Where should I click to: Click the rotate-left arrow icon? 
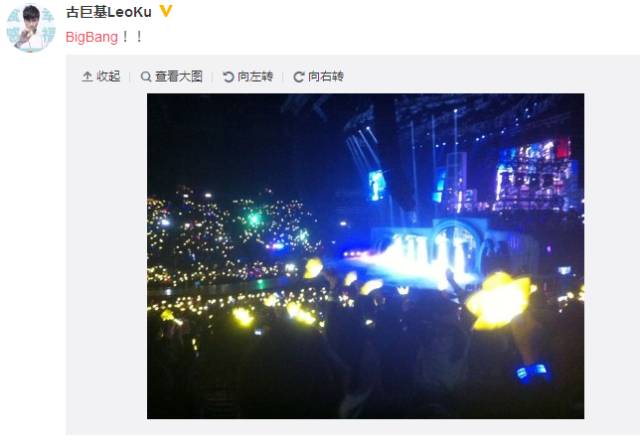click(228, 76)
